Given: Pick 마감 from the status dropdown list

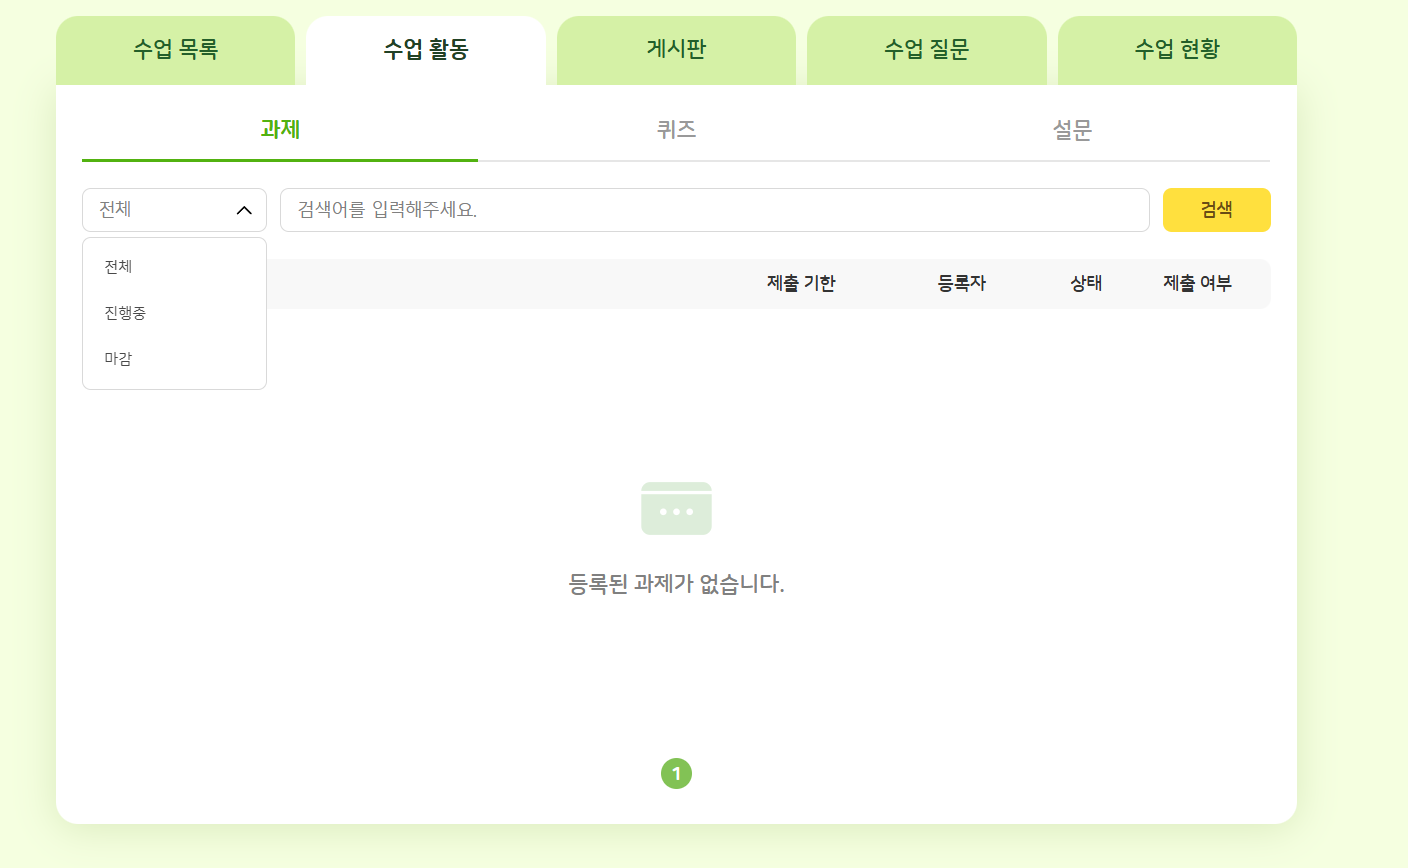Looking at the screenshot, I should pos(119,359).
